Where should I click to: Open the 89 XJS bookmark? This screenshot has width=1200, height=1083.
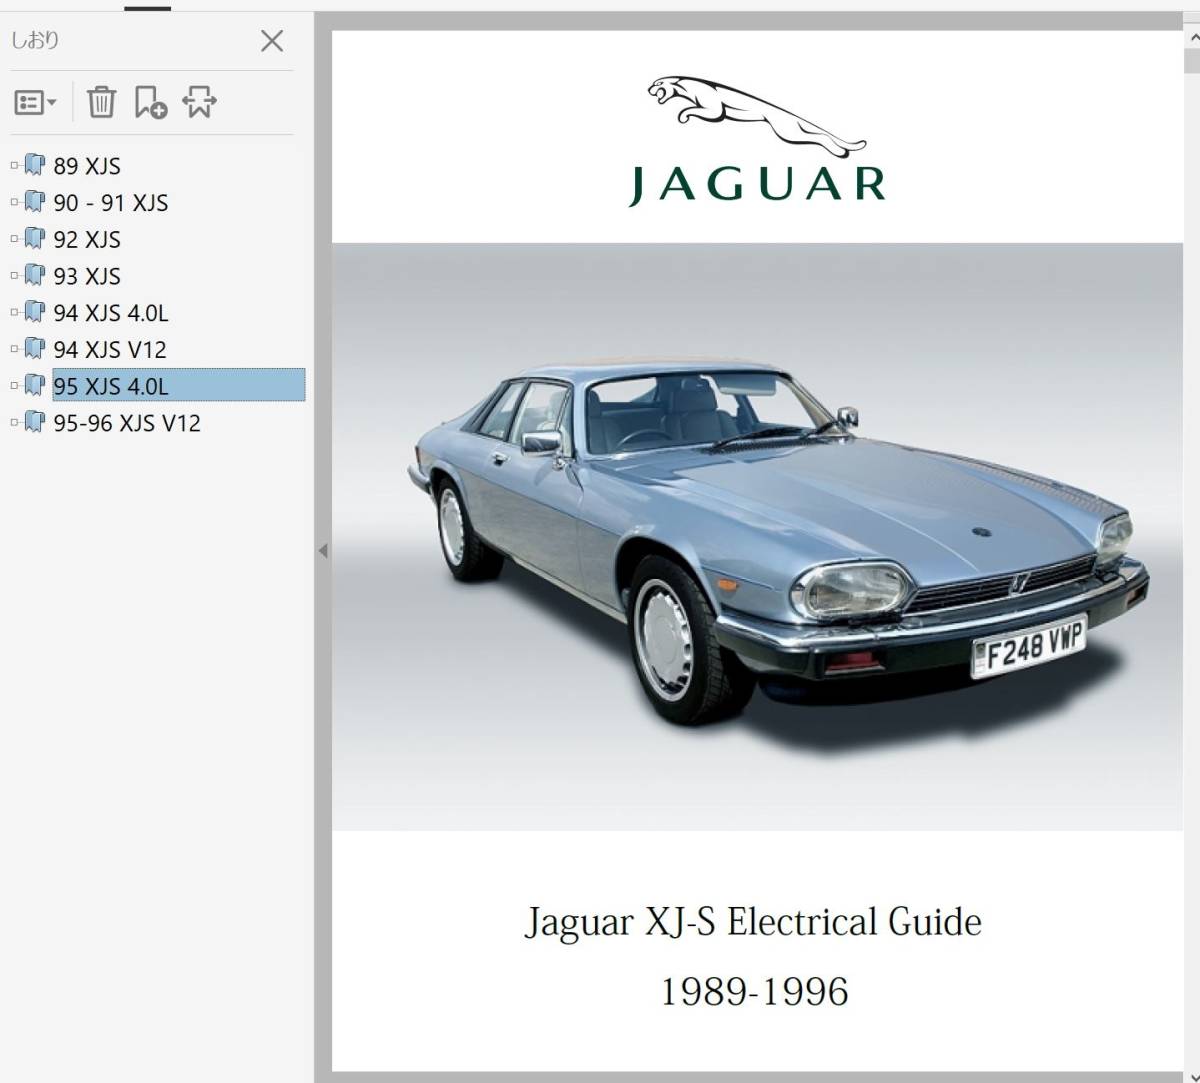(x=87, y=166)
